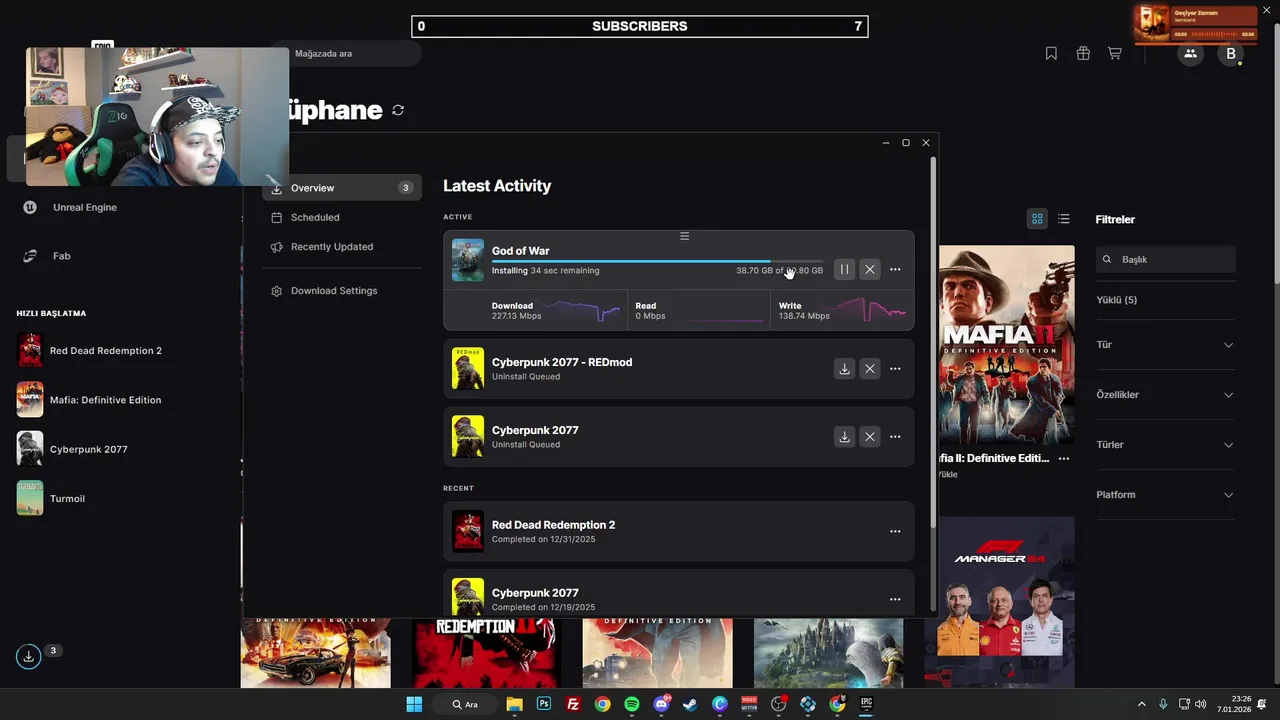Click the Mağazada ara search box

pyautogui.click(x=347, y=54)
